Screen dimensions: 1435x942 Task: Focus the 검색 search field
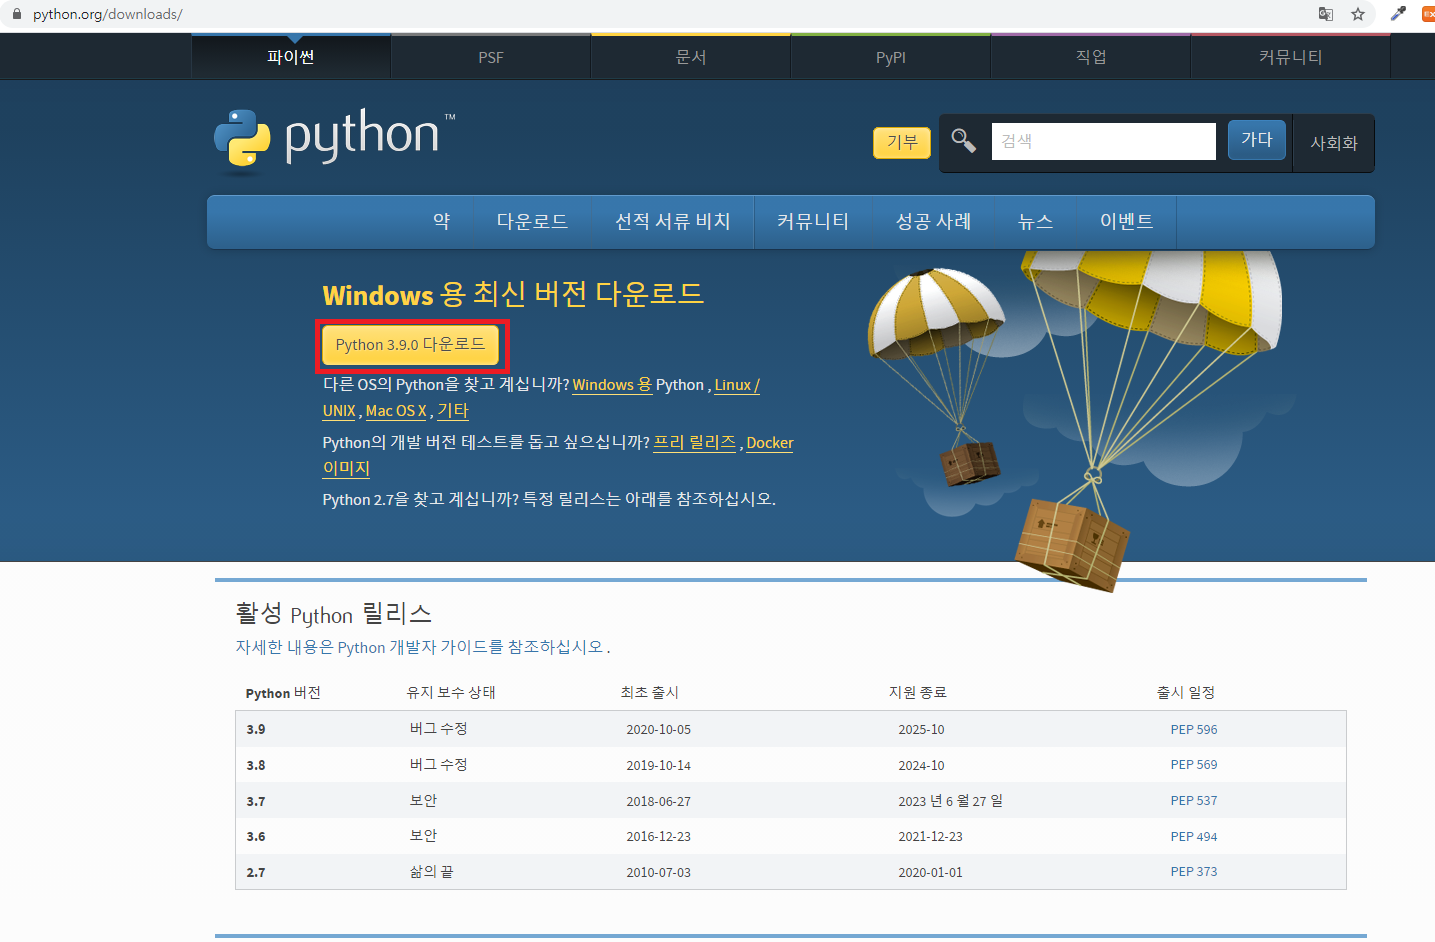click(x=1104, y=141)
